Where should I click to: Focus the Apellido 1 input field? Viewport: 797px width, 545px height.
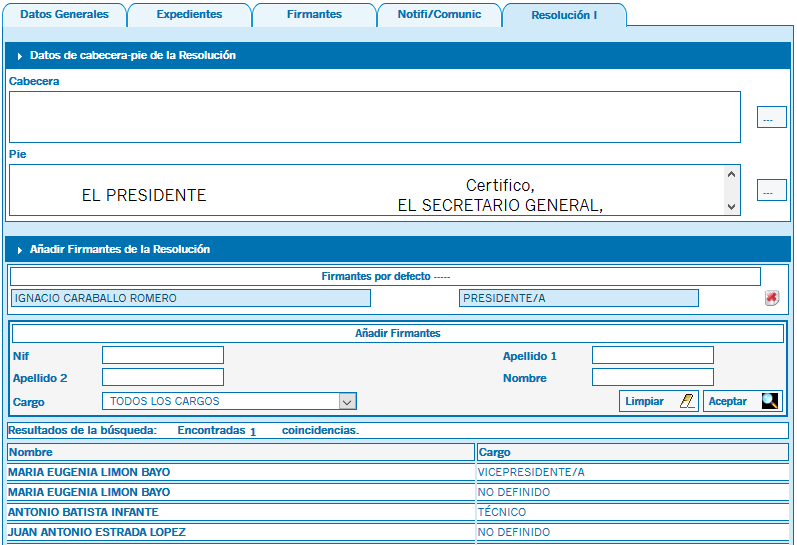(653, 355)
